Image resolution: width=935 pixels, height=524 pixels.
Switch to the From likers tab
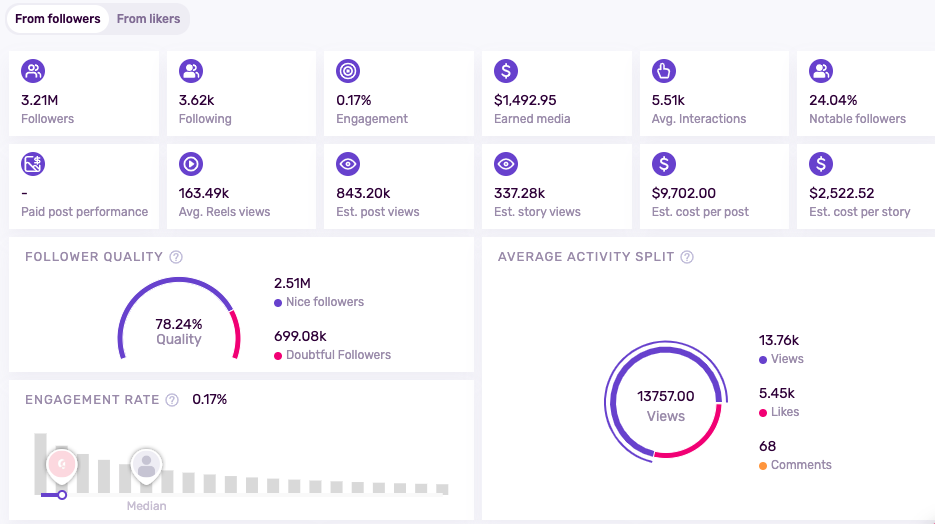click(x=149, y=19)
